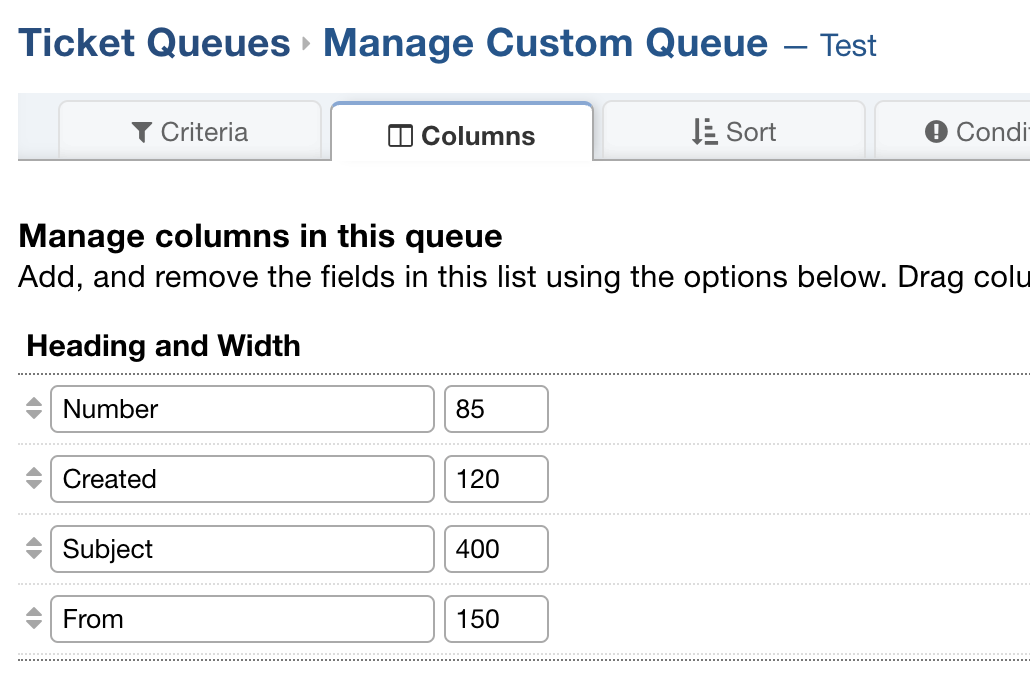This screenshot has width=1030, height=676.
Task: Select the width field showing 120
Action: (496, 479)
